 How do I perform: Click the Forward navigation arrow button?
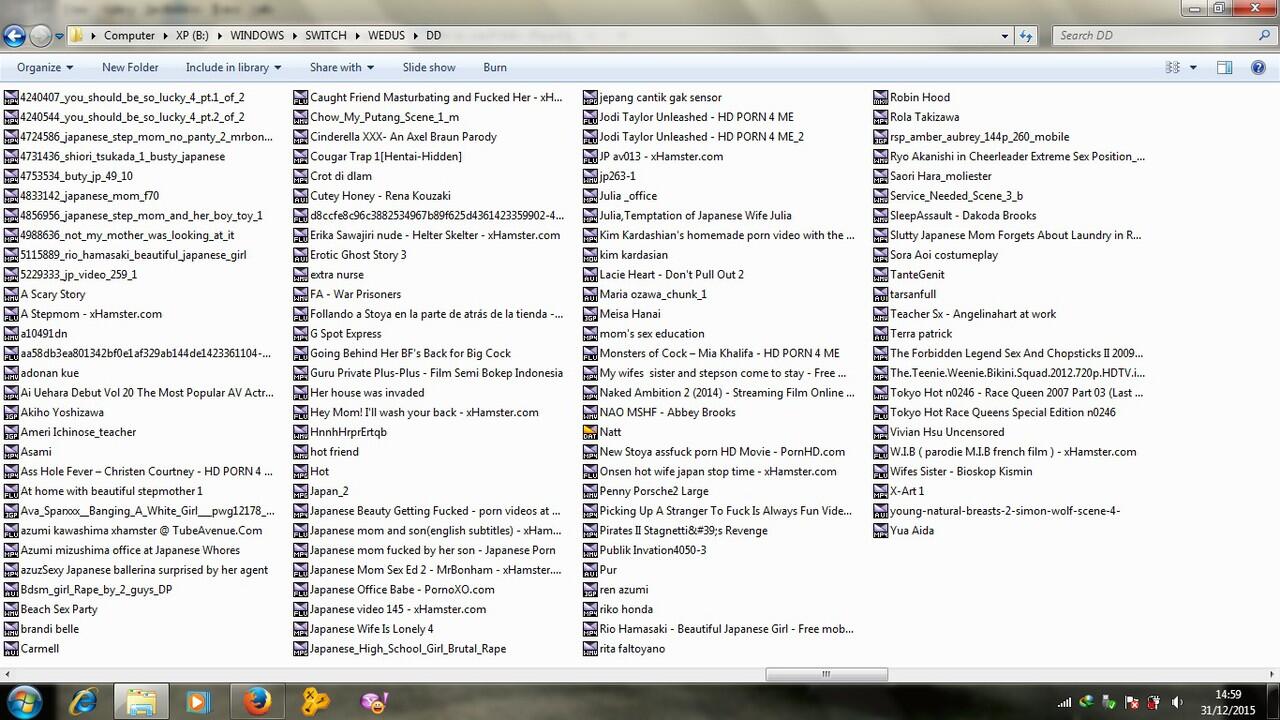(40, 36)
